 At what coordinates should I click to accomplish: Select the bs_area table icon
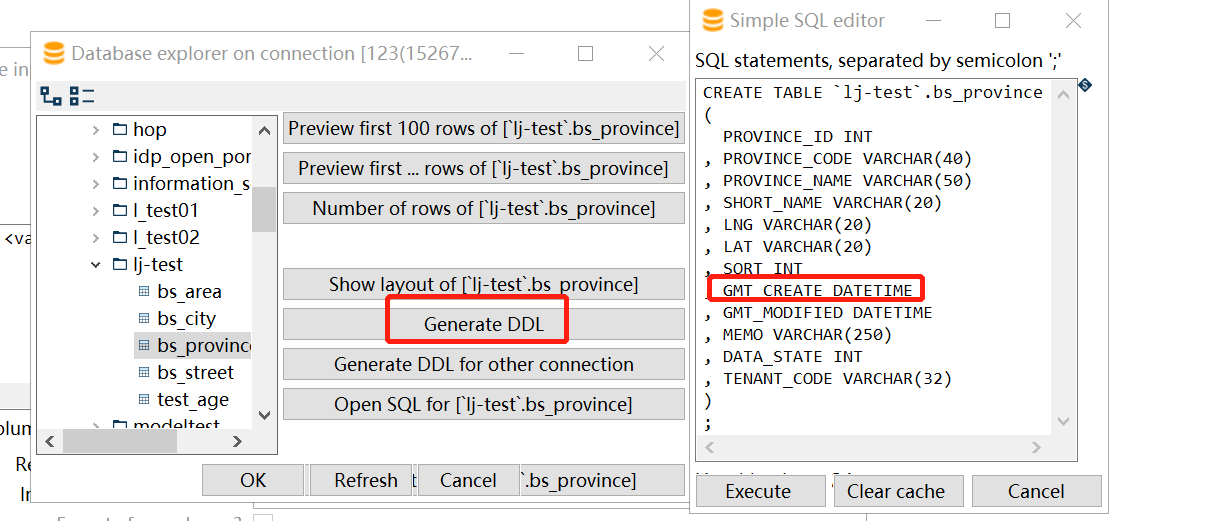pos(142,292)
